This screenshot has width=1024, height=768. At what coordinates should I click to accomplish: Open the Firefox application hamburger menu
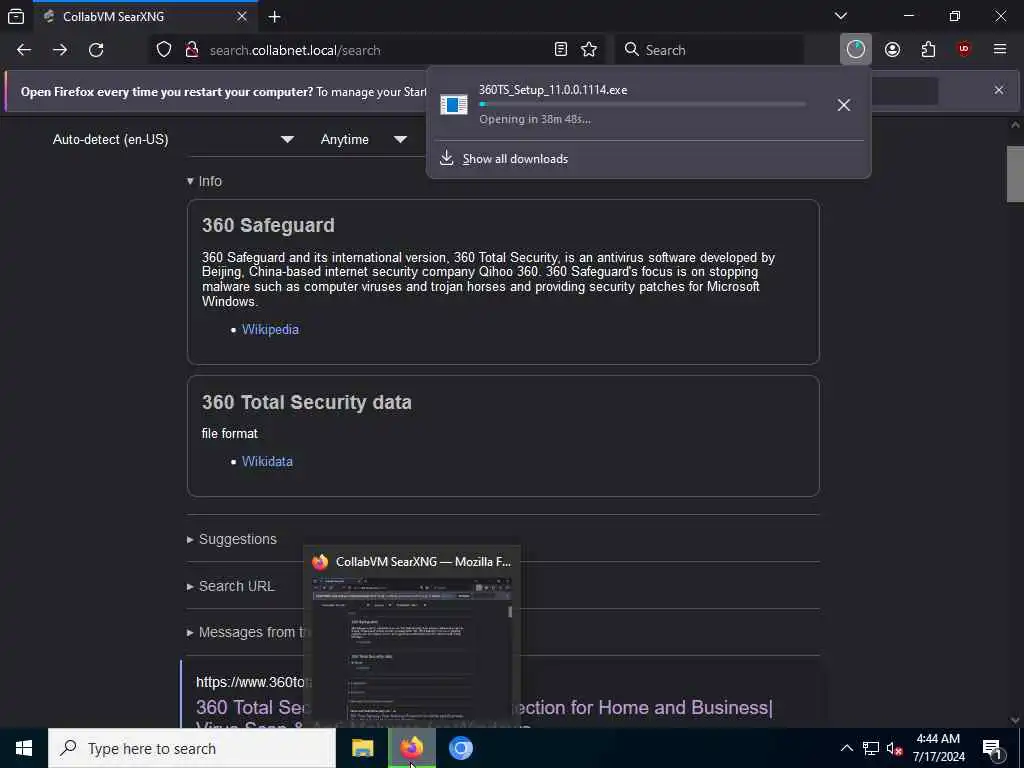1000,50
